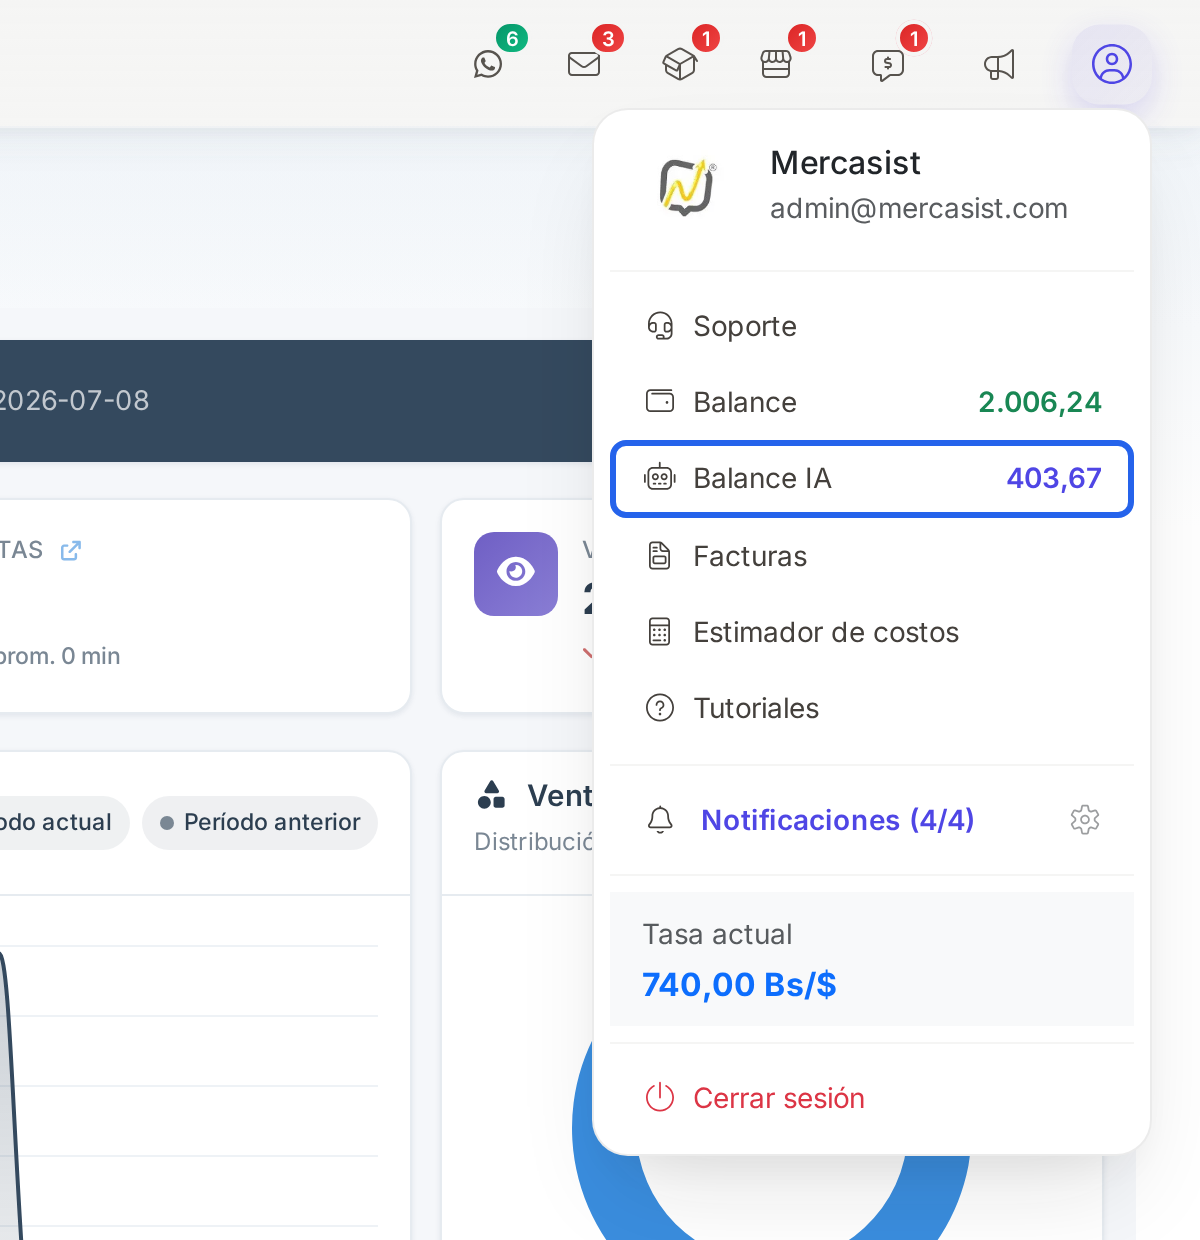This screenshot has width=1200, height=1240.
Task: Toggle the user profile avatar menu
Action: (1111, 64)
